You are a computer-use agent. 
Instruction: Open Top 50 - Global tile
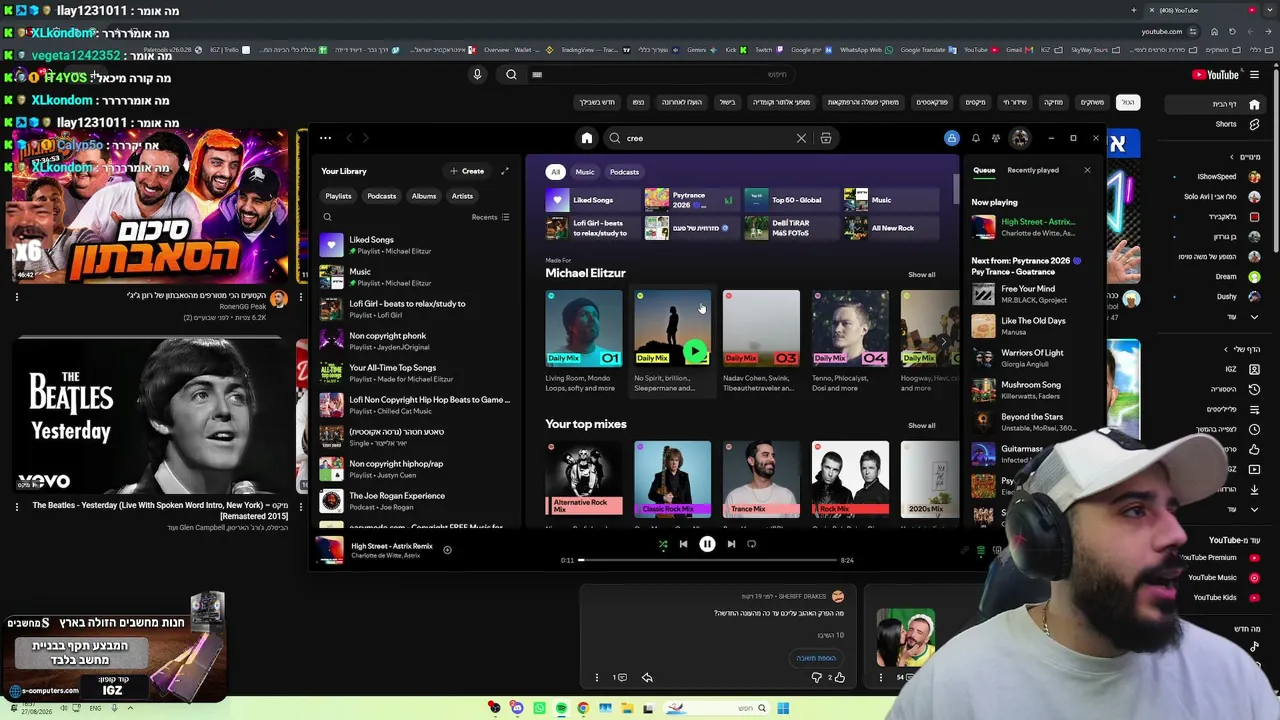click(x=790, y=200)
